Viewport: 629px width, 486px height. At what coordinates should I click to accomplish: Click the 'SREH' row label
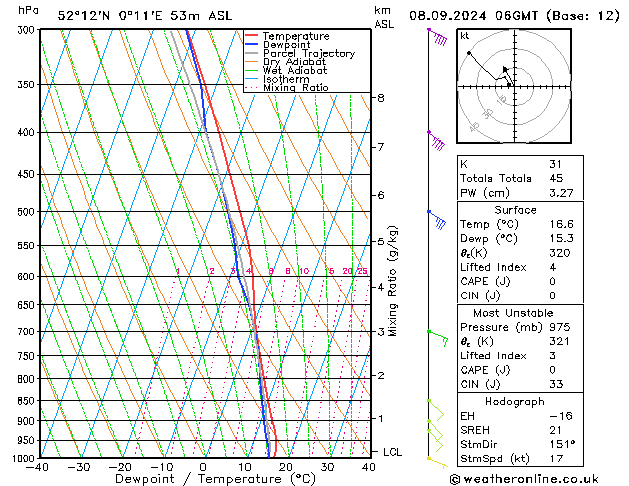pyautogui.click(x=475, y=430)
